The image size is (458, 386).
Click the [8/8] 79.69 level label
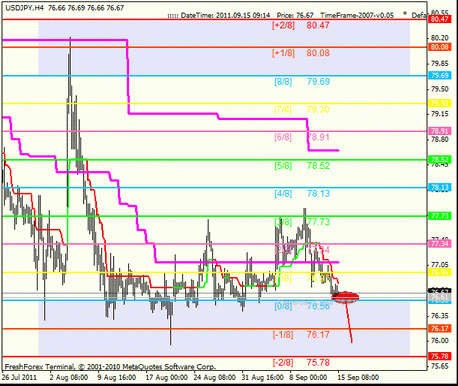pyautogui.click(x=302, y=82)
